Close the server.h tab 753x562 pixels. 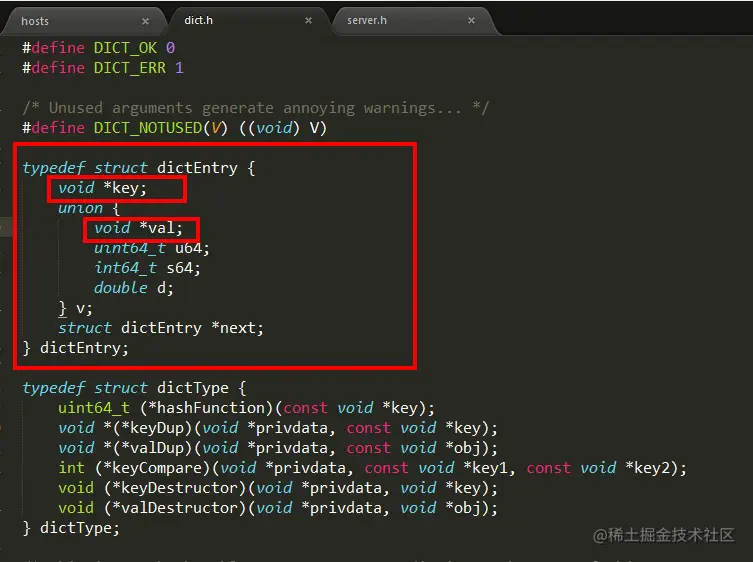(471, 20)
